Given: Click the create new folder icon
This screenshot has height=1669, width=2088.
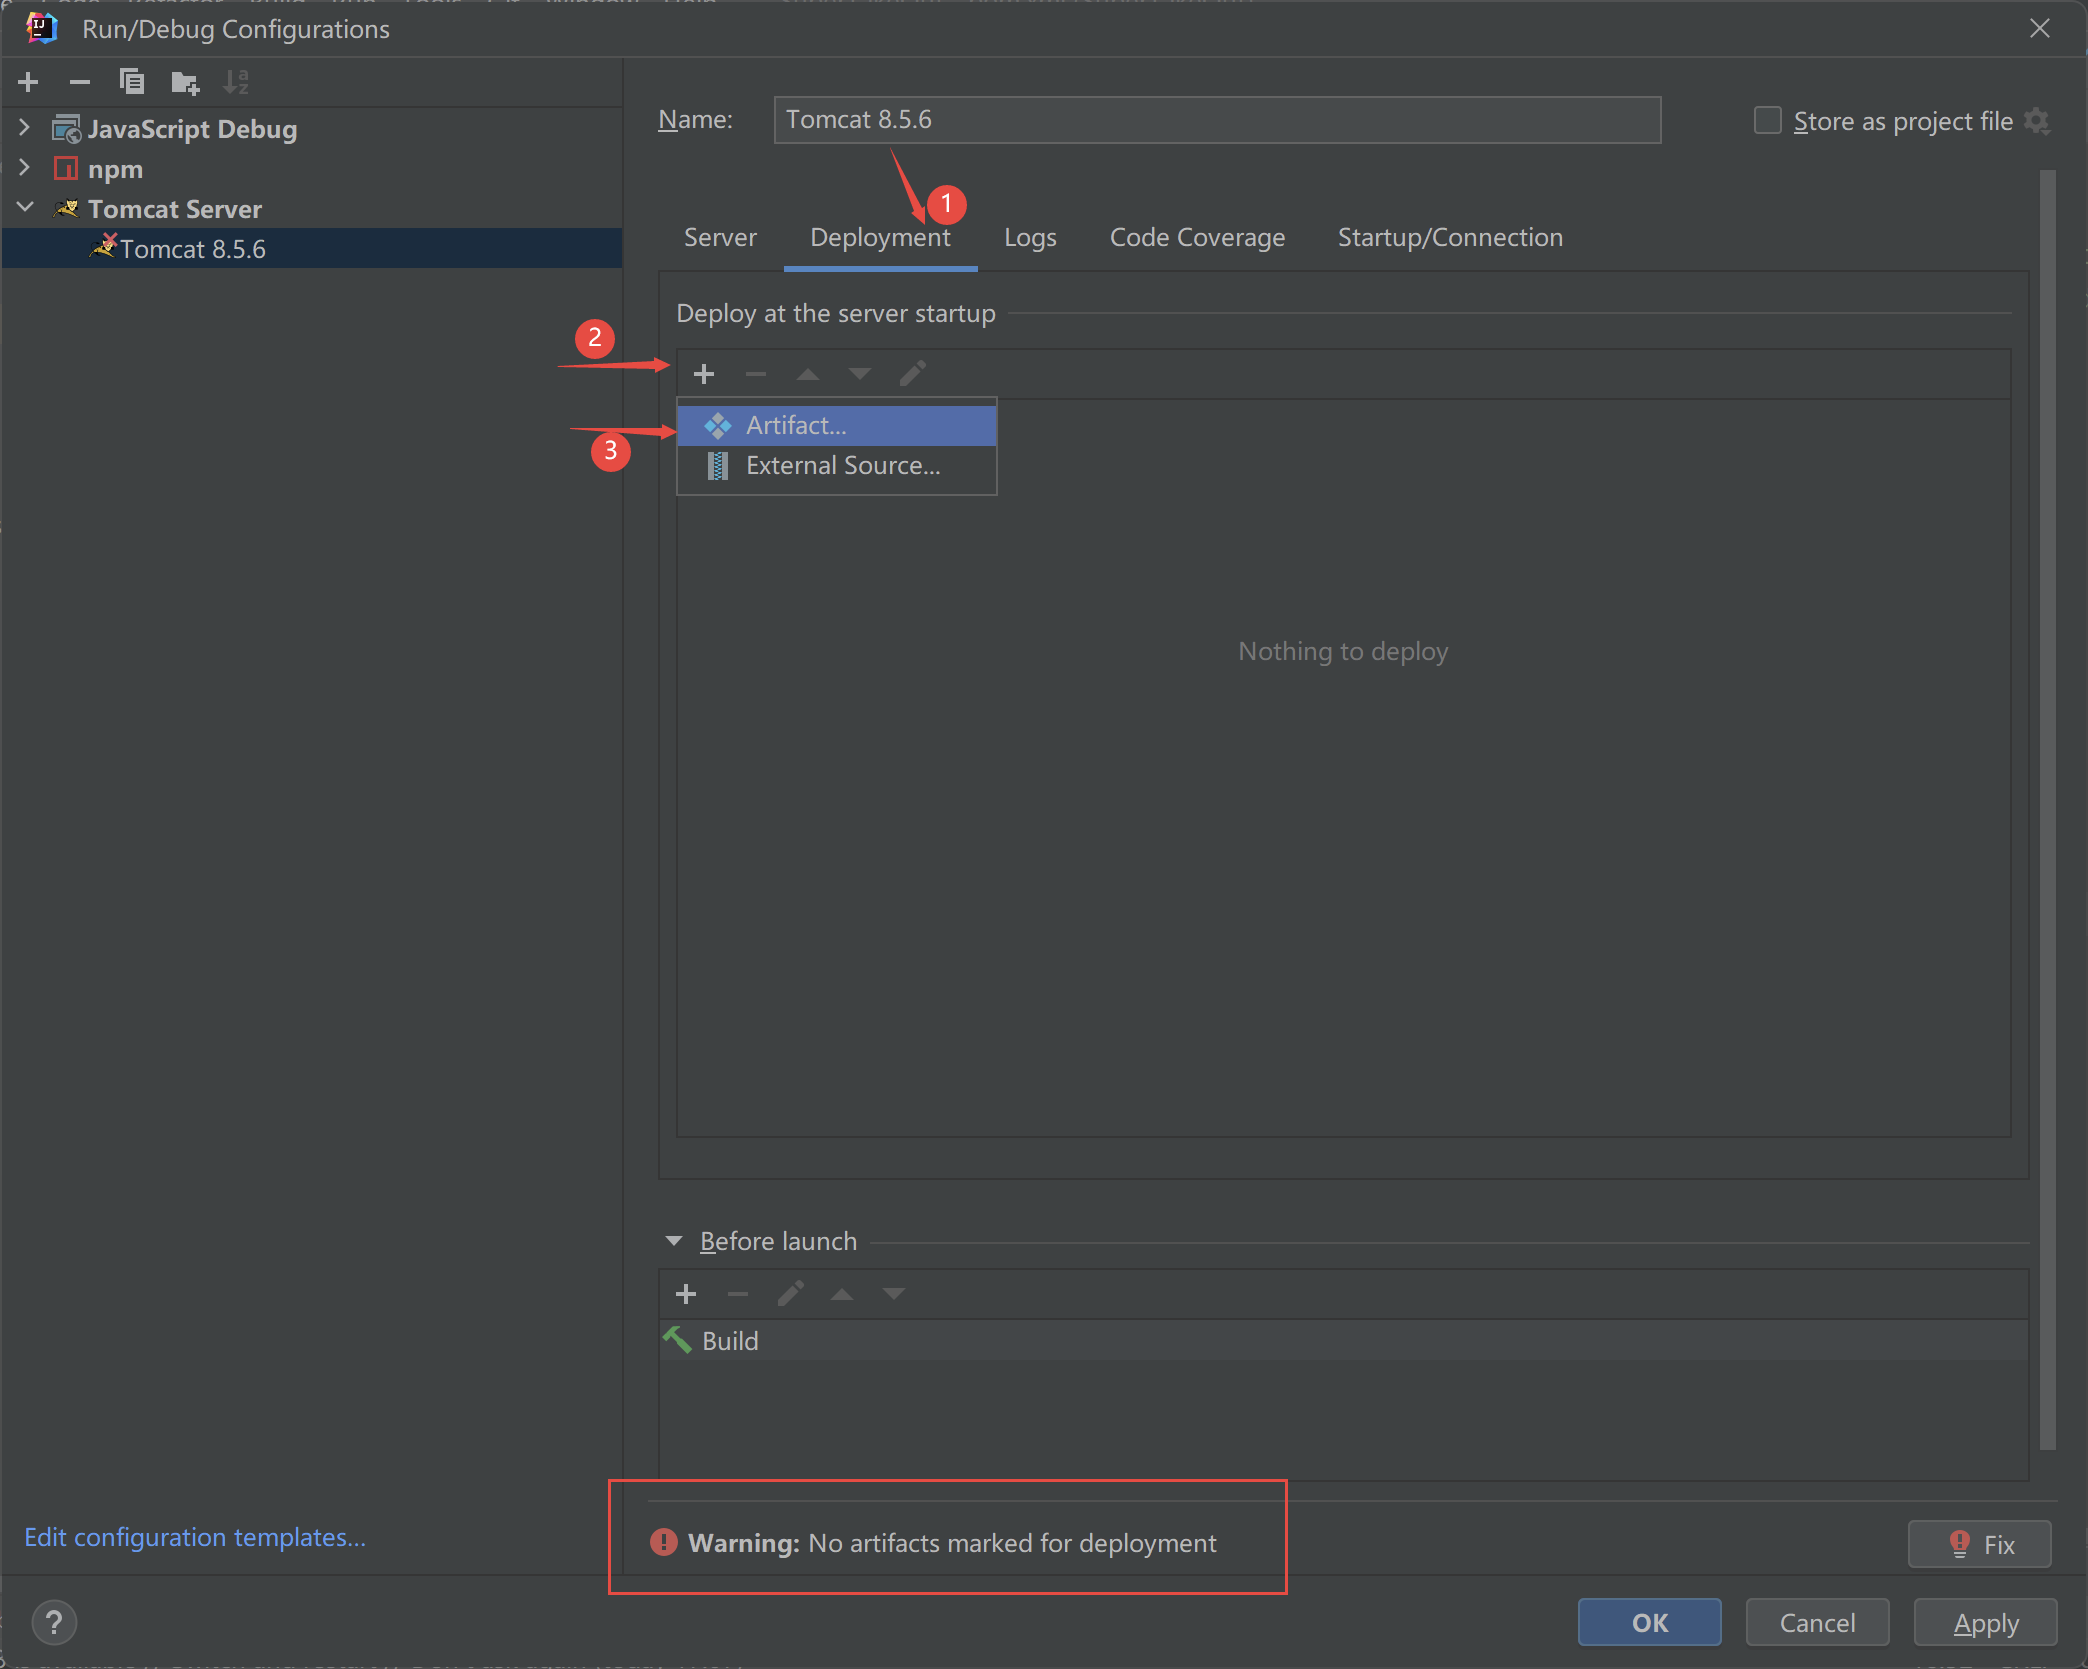Looking at the screenshot, I should point(185,82).
